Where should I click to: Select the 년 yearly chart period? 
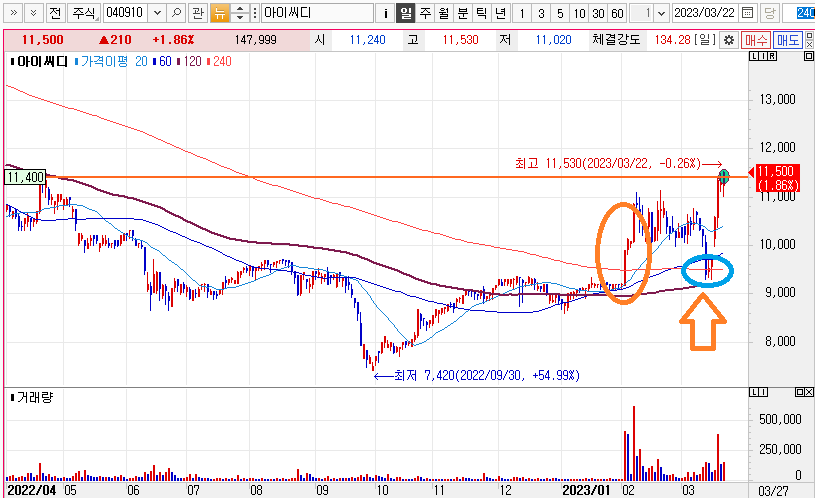501,13
